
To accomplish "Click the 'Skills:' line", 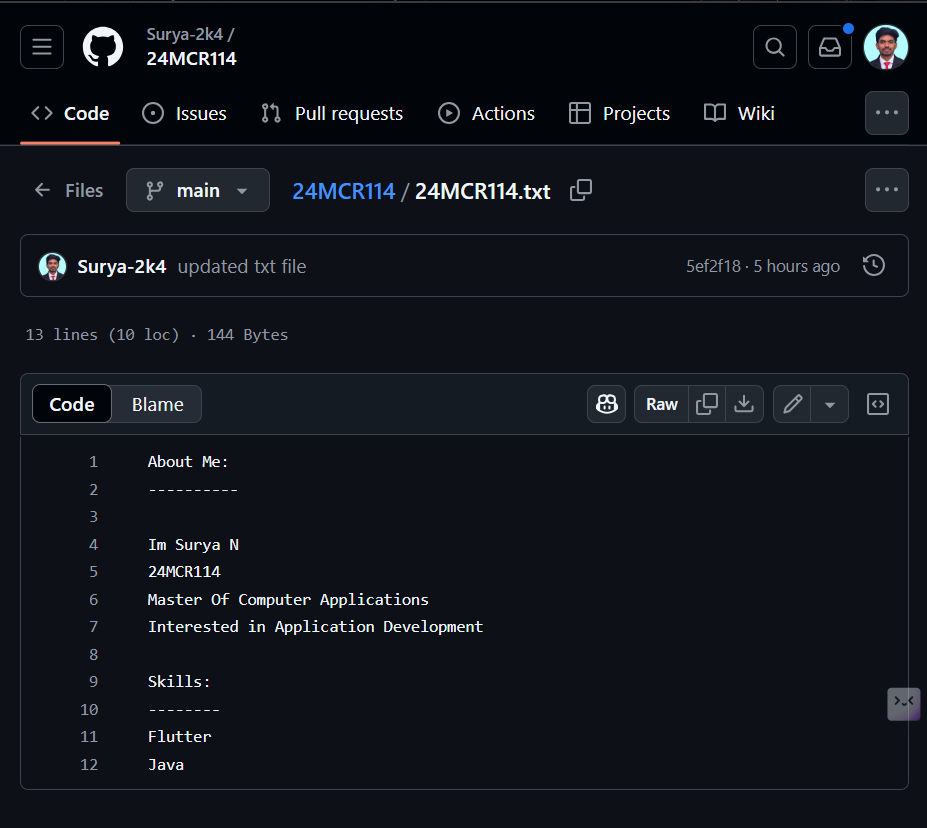I will [x=179, y=682].
